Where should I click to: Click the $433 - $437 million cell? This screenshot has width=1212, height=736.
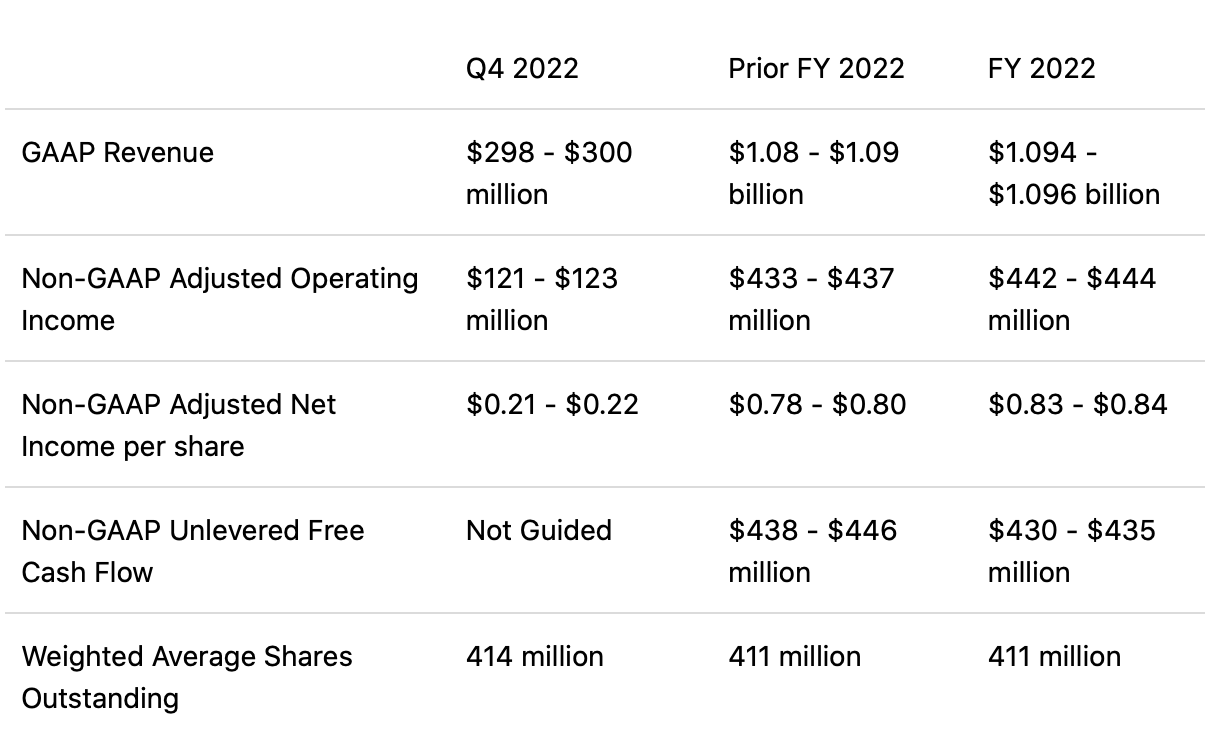click(810, 299)
